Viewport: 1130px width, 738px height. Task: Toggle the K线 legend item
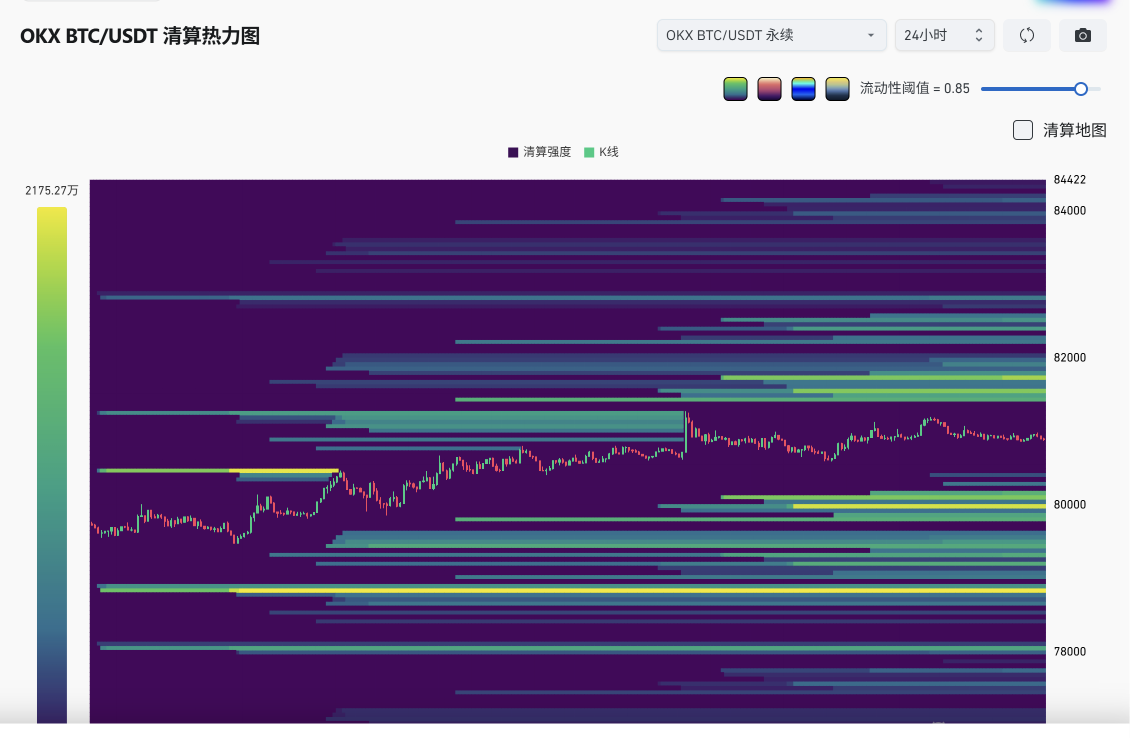tap(601, 152)
